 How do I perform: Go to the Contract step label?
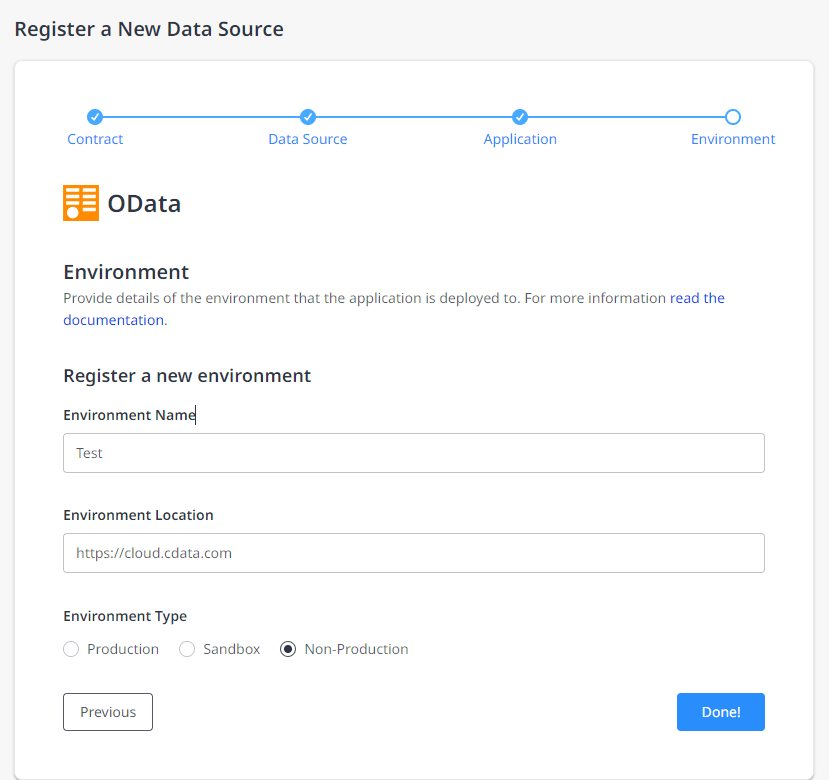tap(95, 139)
